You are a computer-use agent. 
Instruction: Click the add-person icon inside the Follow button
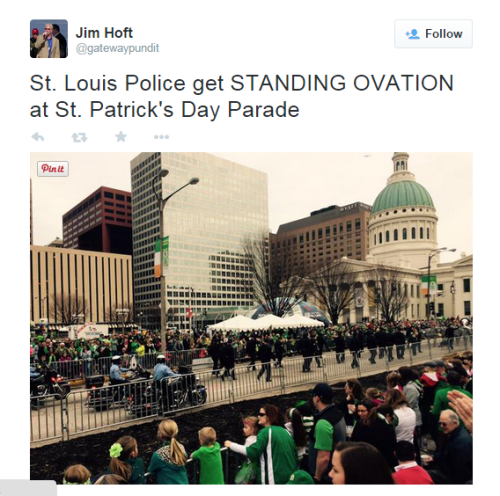(413, 34)
